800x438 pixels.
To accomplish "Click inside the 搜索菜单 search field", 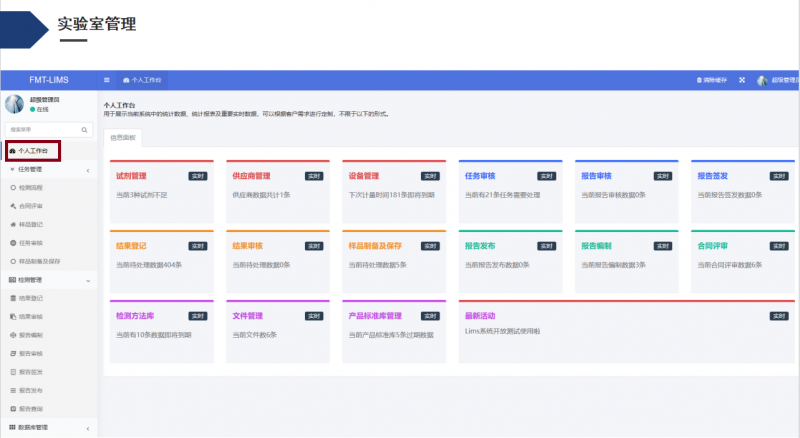I will [48, 130].
